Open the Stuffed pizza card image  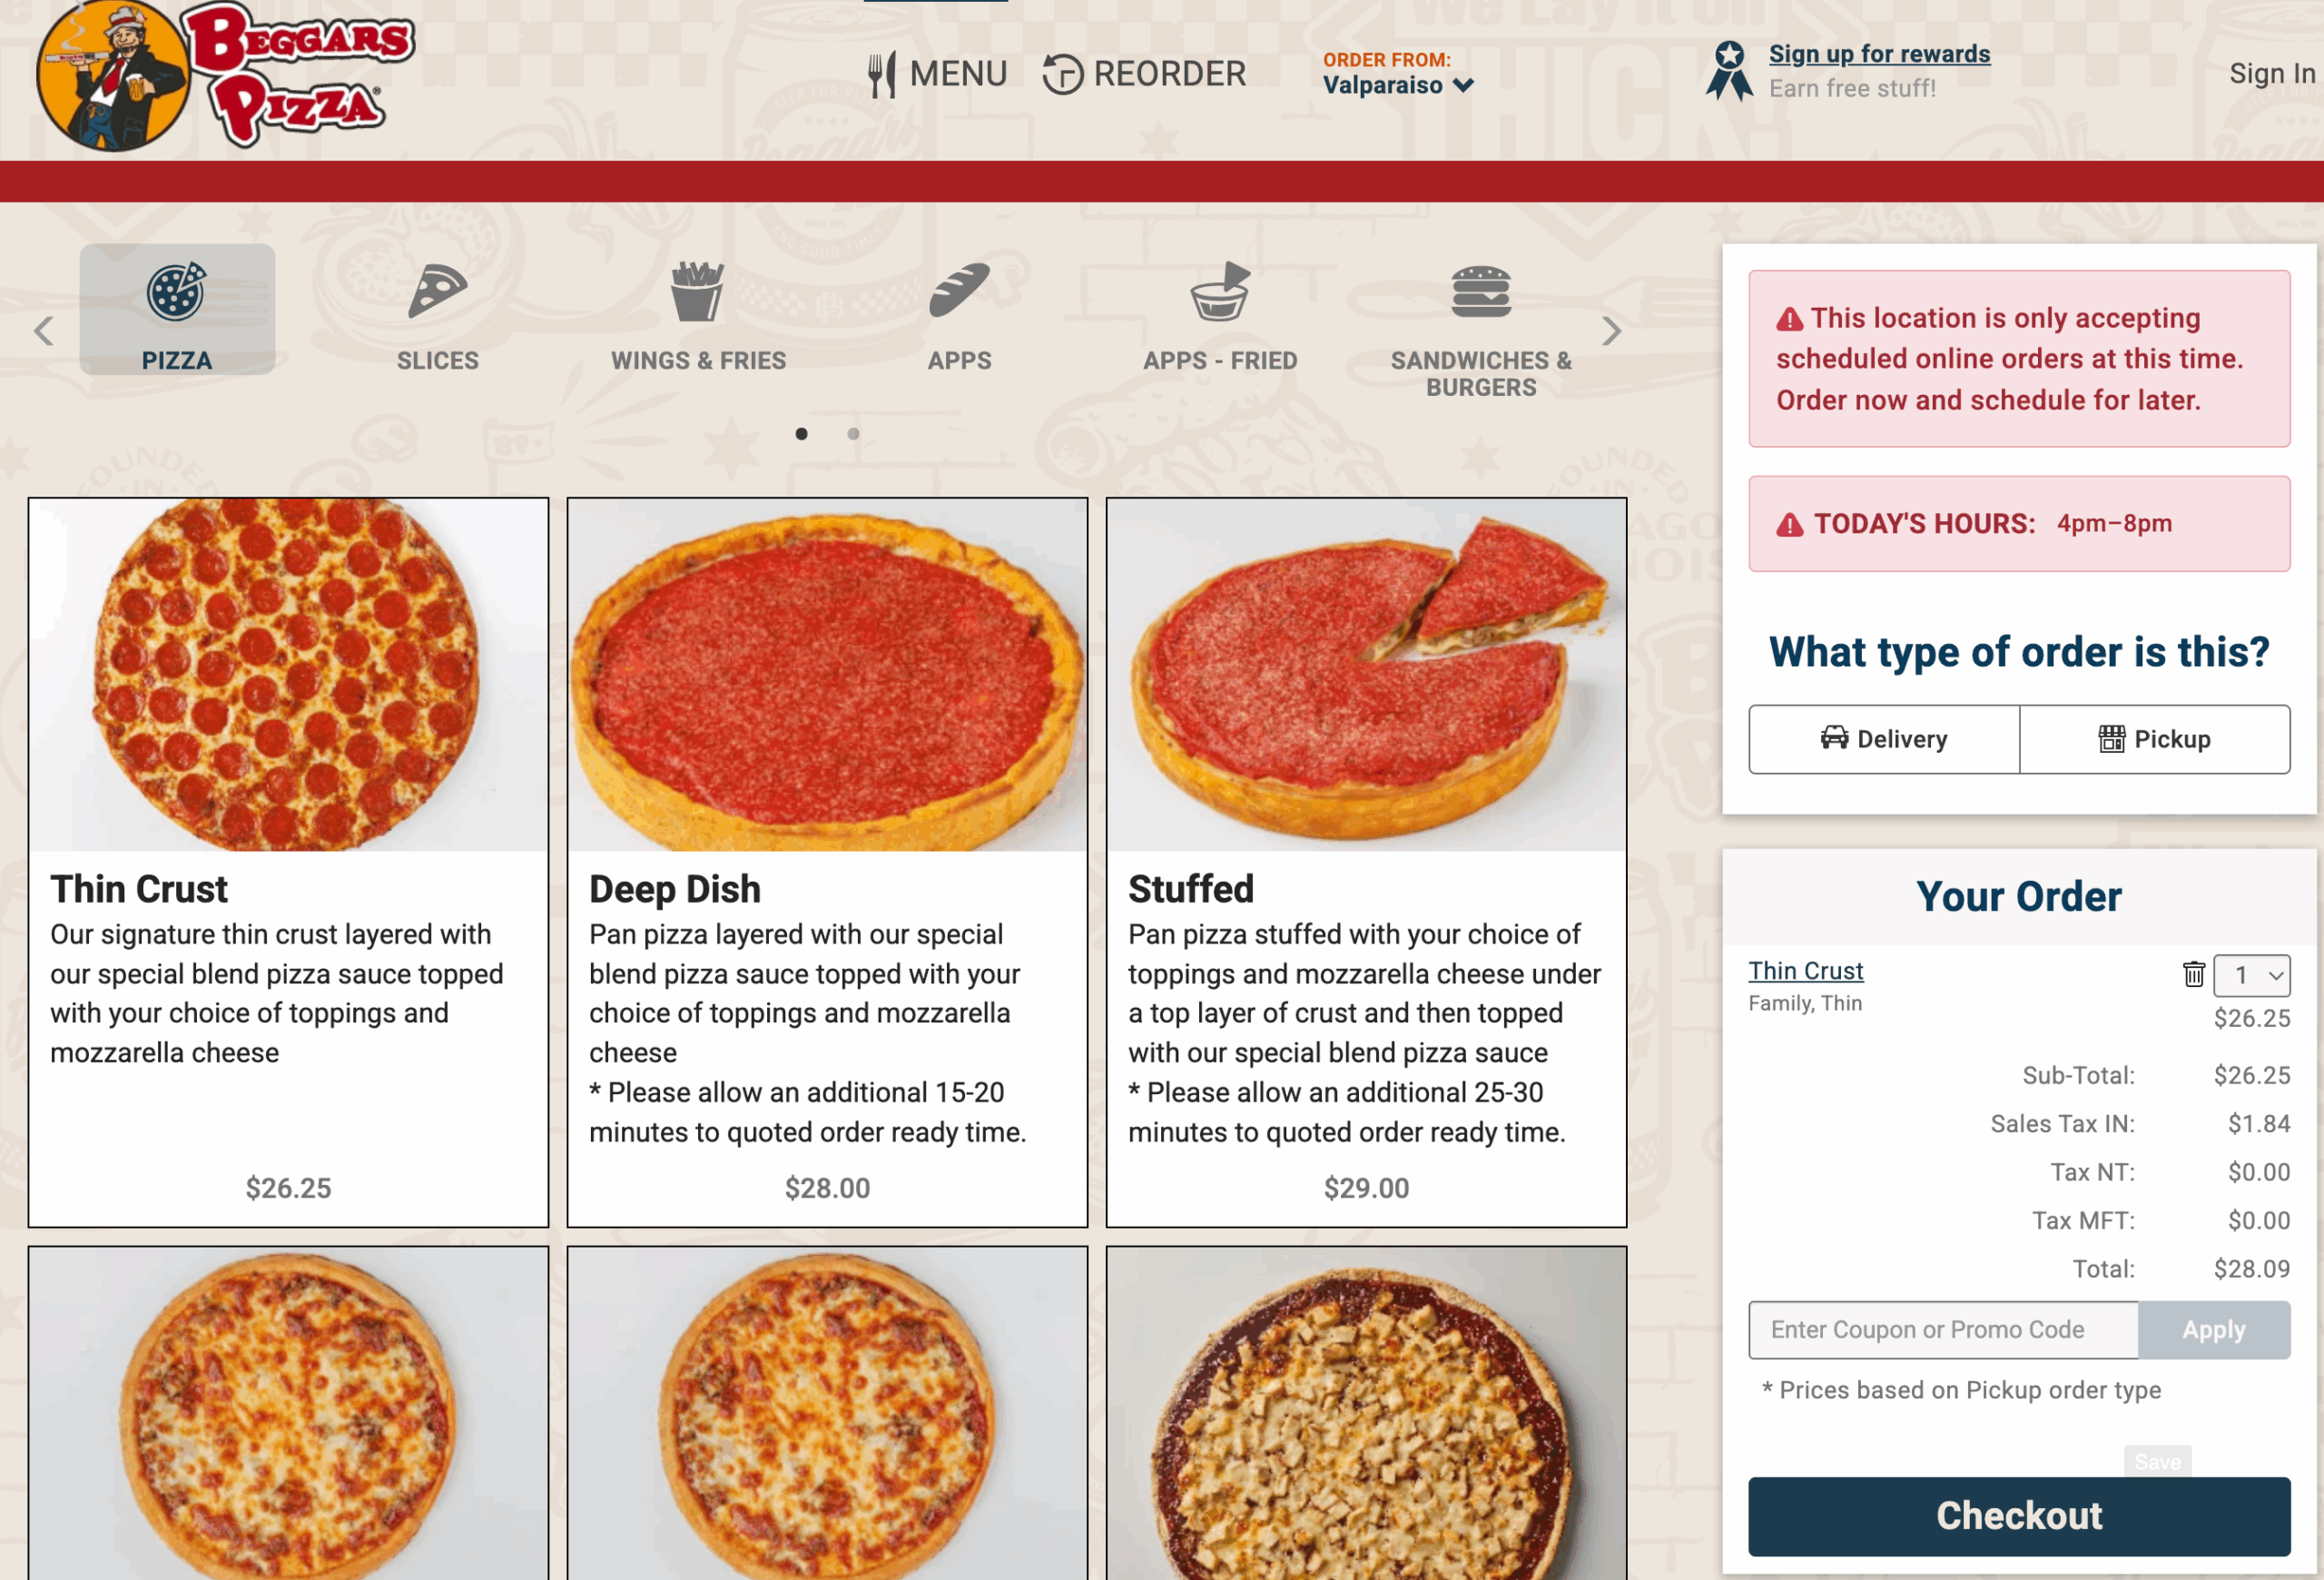(1366, 675)
